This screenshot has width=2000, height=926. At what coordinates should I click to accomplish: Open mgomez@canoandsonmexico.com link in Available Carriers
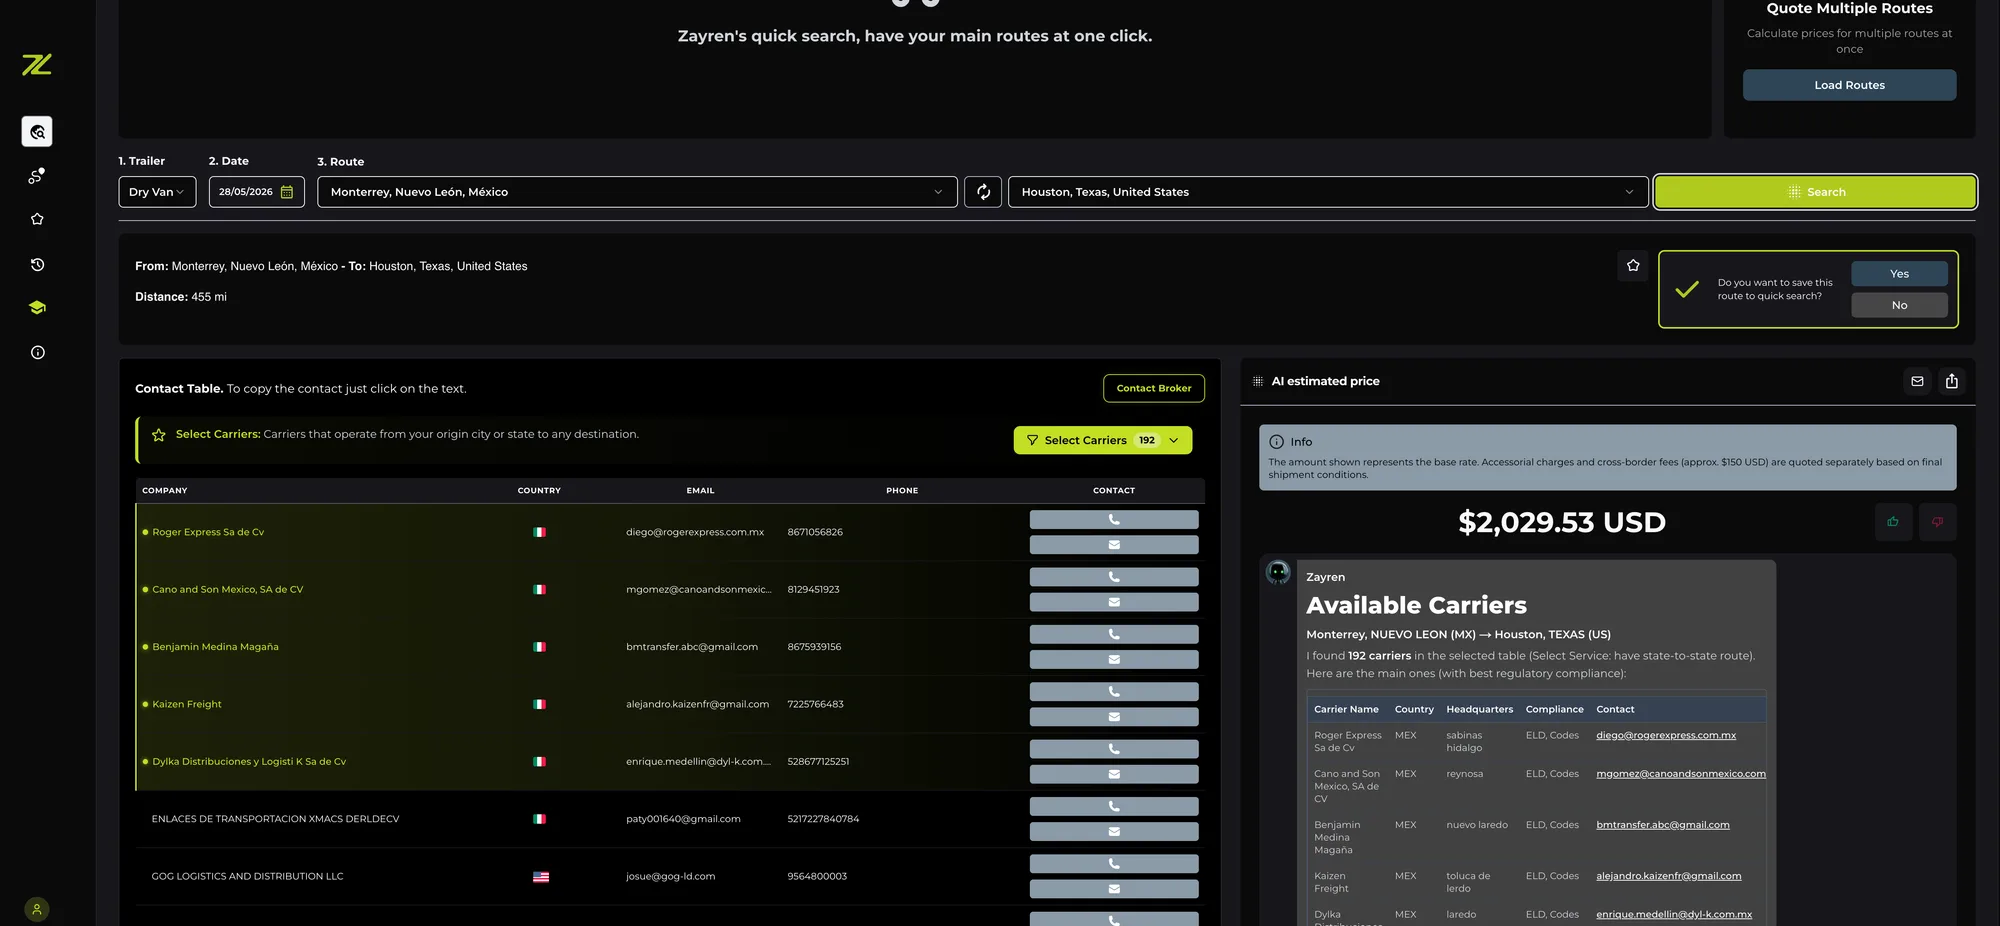tap(1681, 774)
